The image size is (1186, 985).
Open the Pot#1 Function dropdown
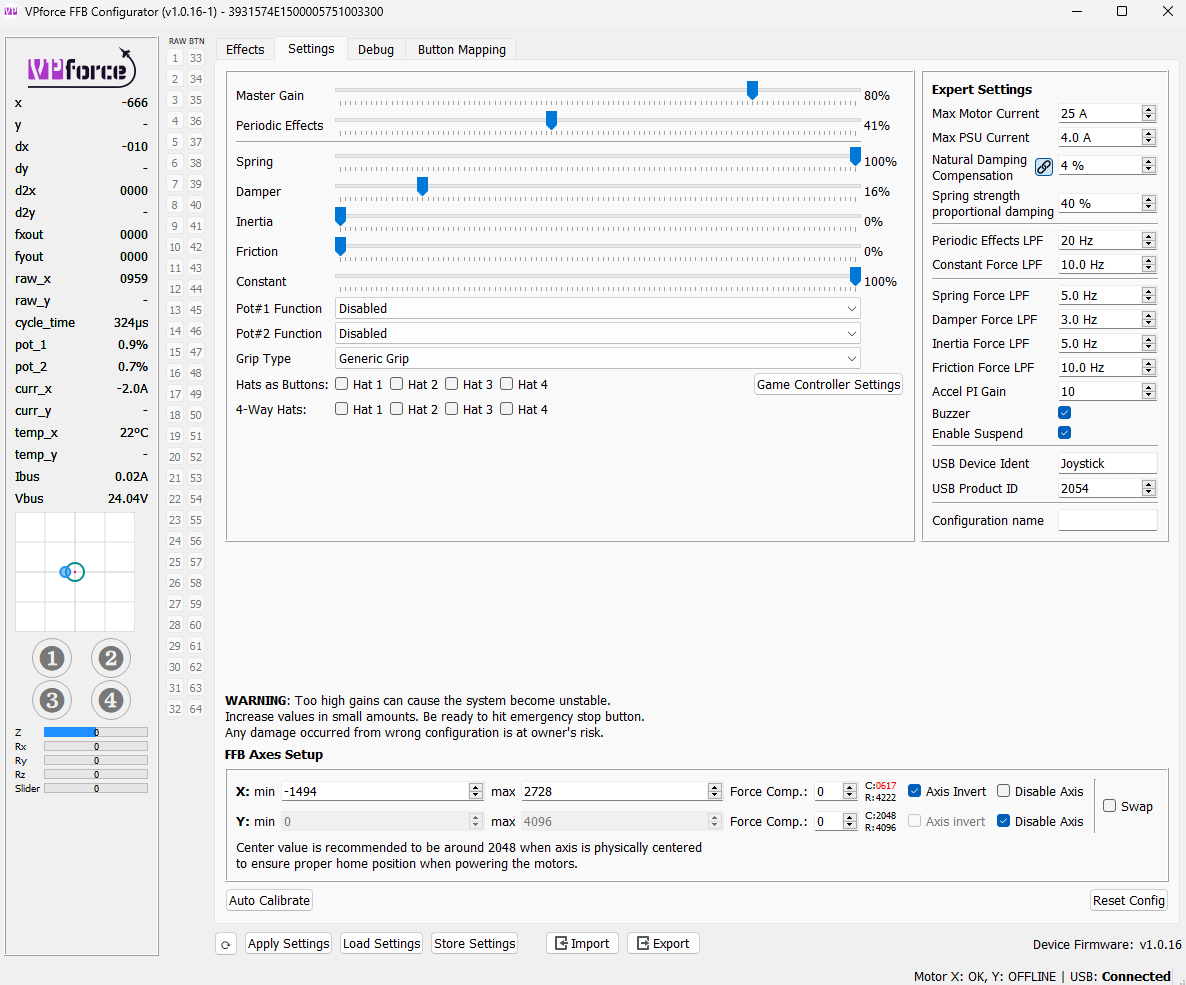click(x=597, y=309)
